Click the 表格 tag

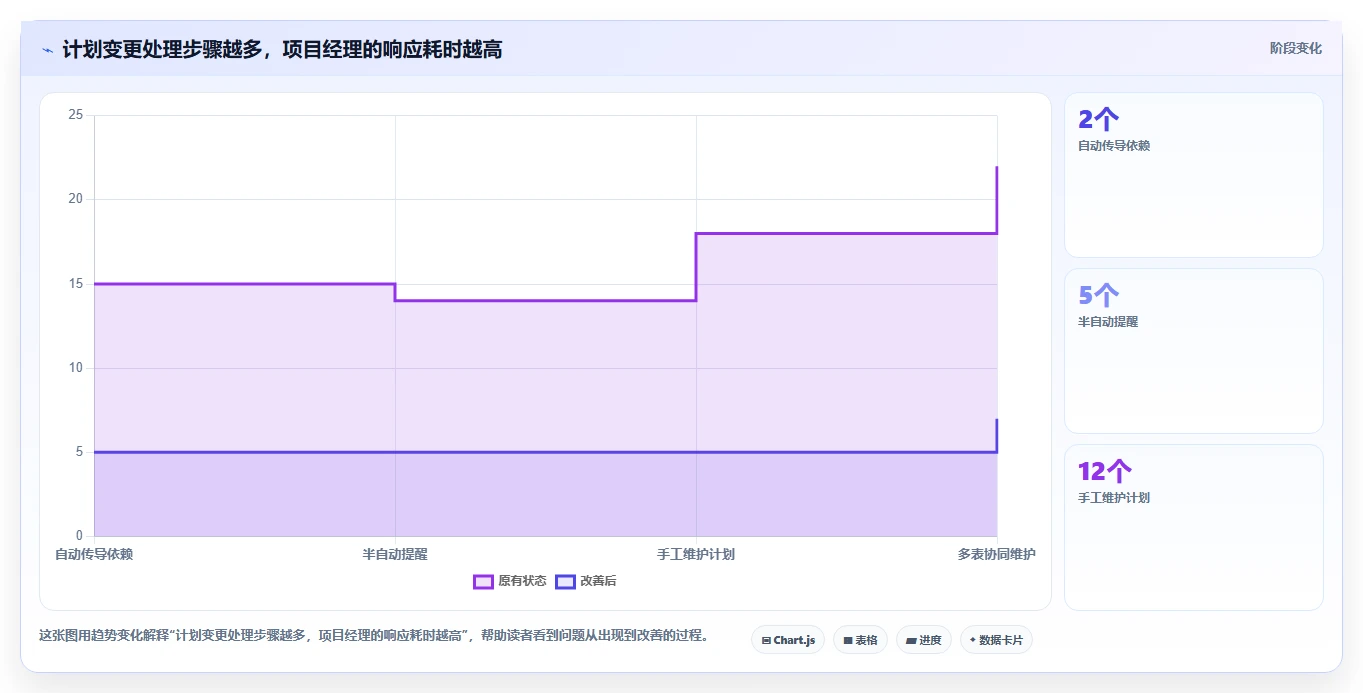pyautogui.click(x=860, y=640)
